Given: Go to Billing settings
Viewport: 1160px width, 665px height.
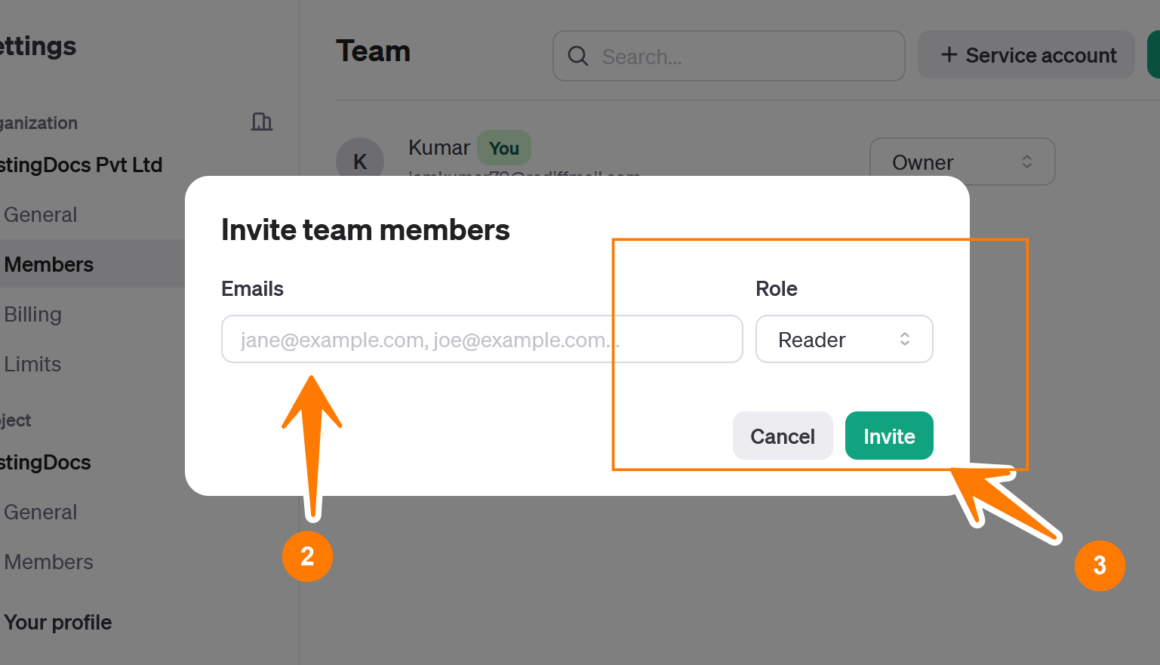Looking at the screenshot, I should (33, 315).
